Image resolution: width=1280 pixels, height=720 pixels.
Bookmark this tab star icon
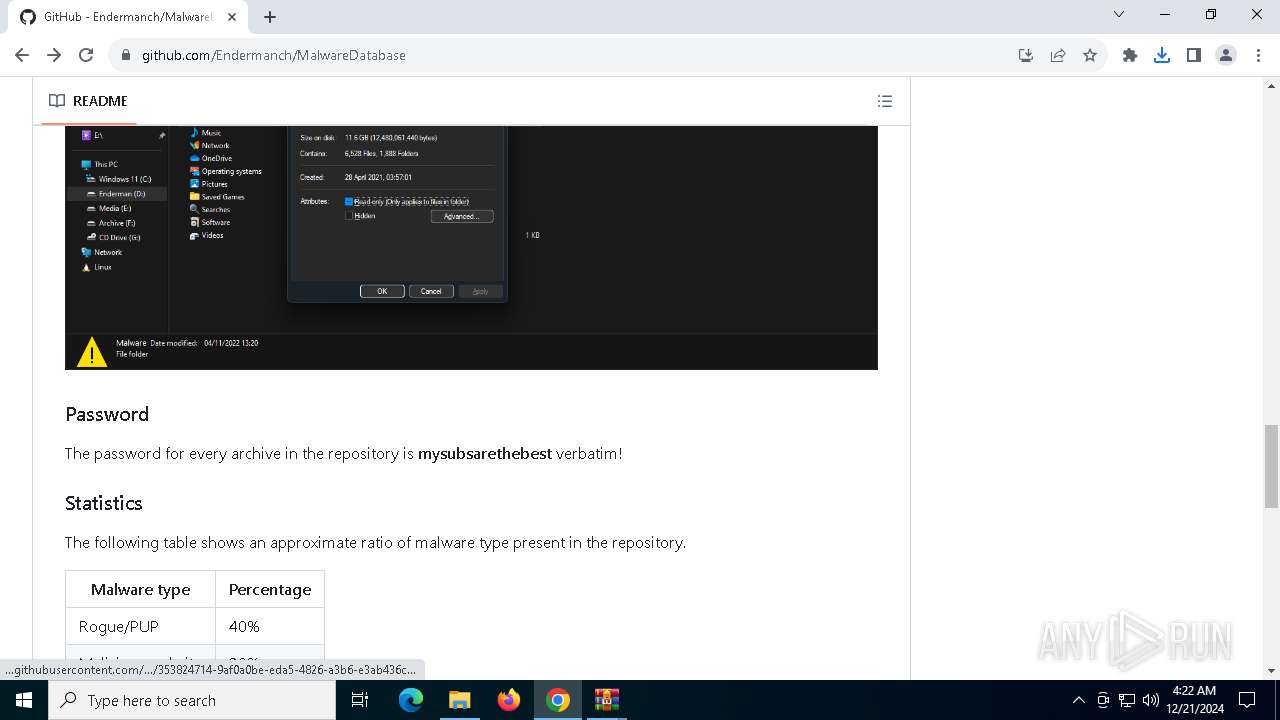[x=1090, y=55]
